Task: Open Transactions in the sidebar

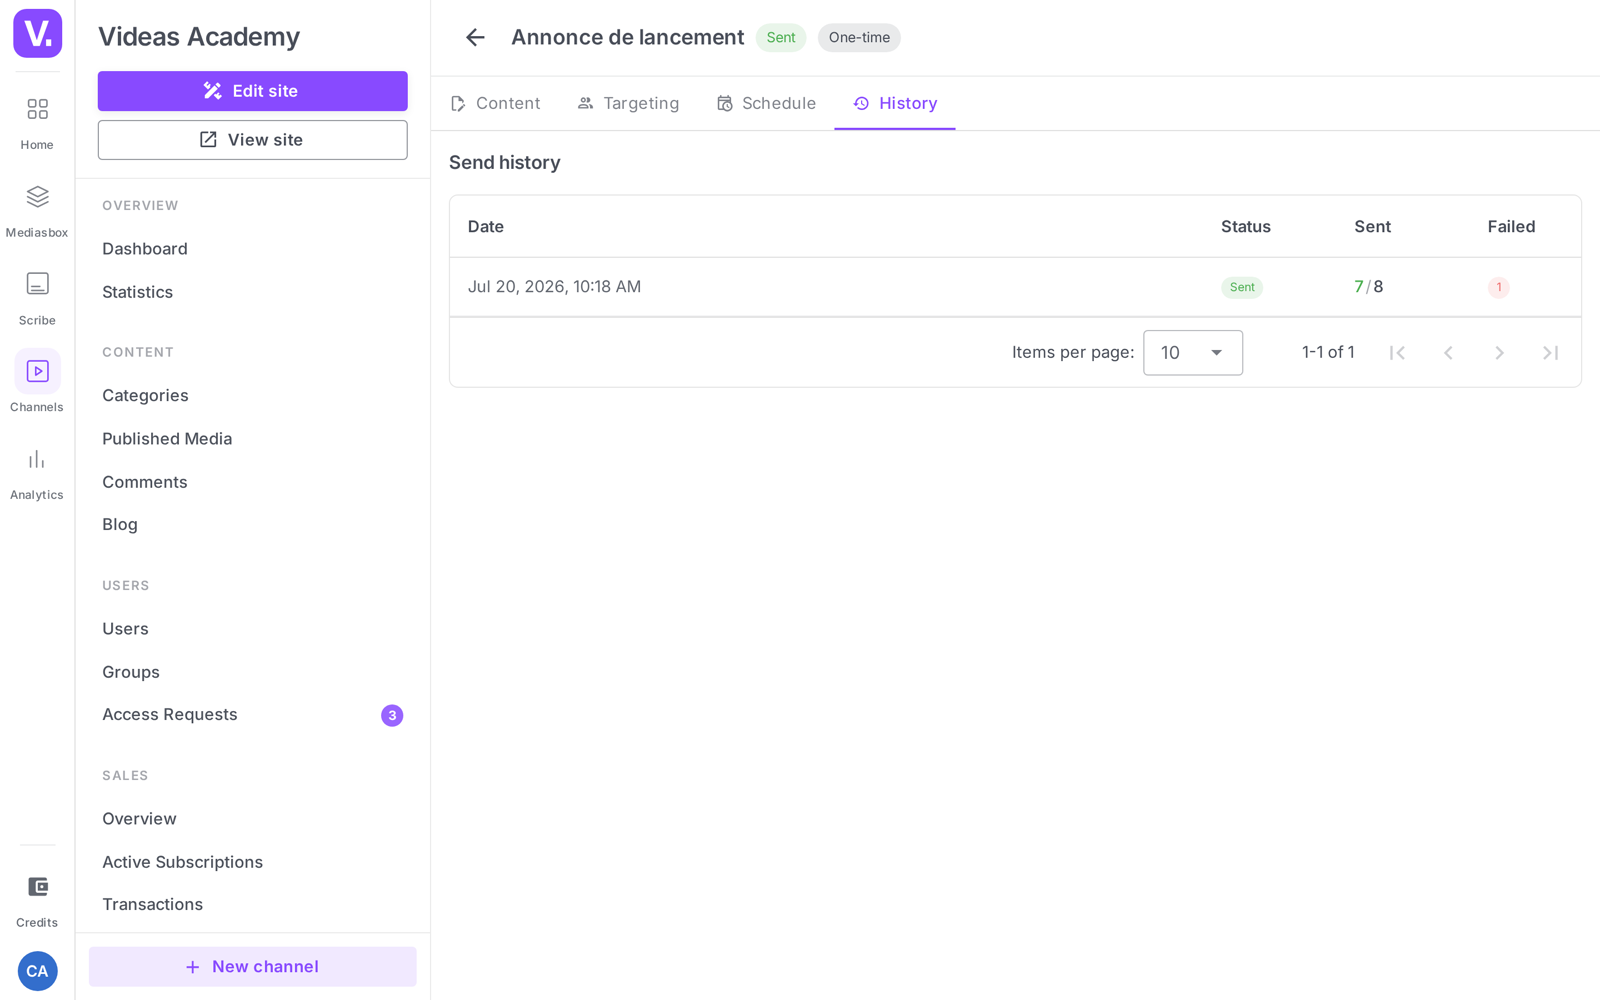Action: click(x=152, y=905)
